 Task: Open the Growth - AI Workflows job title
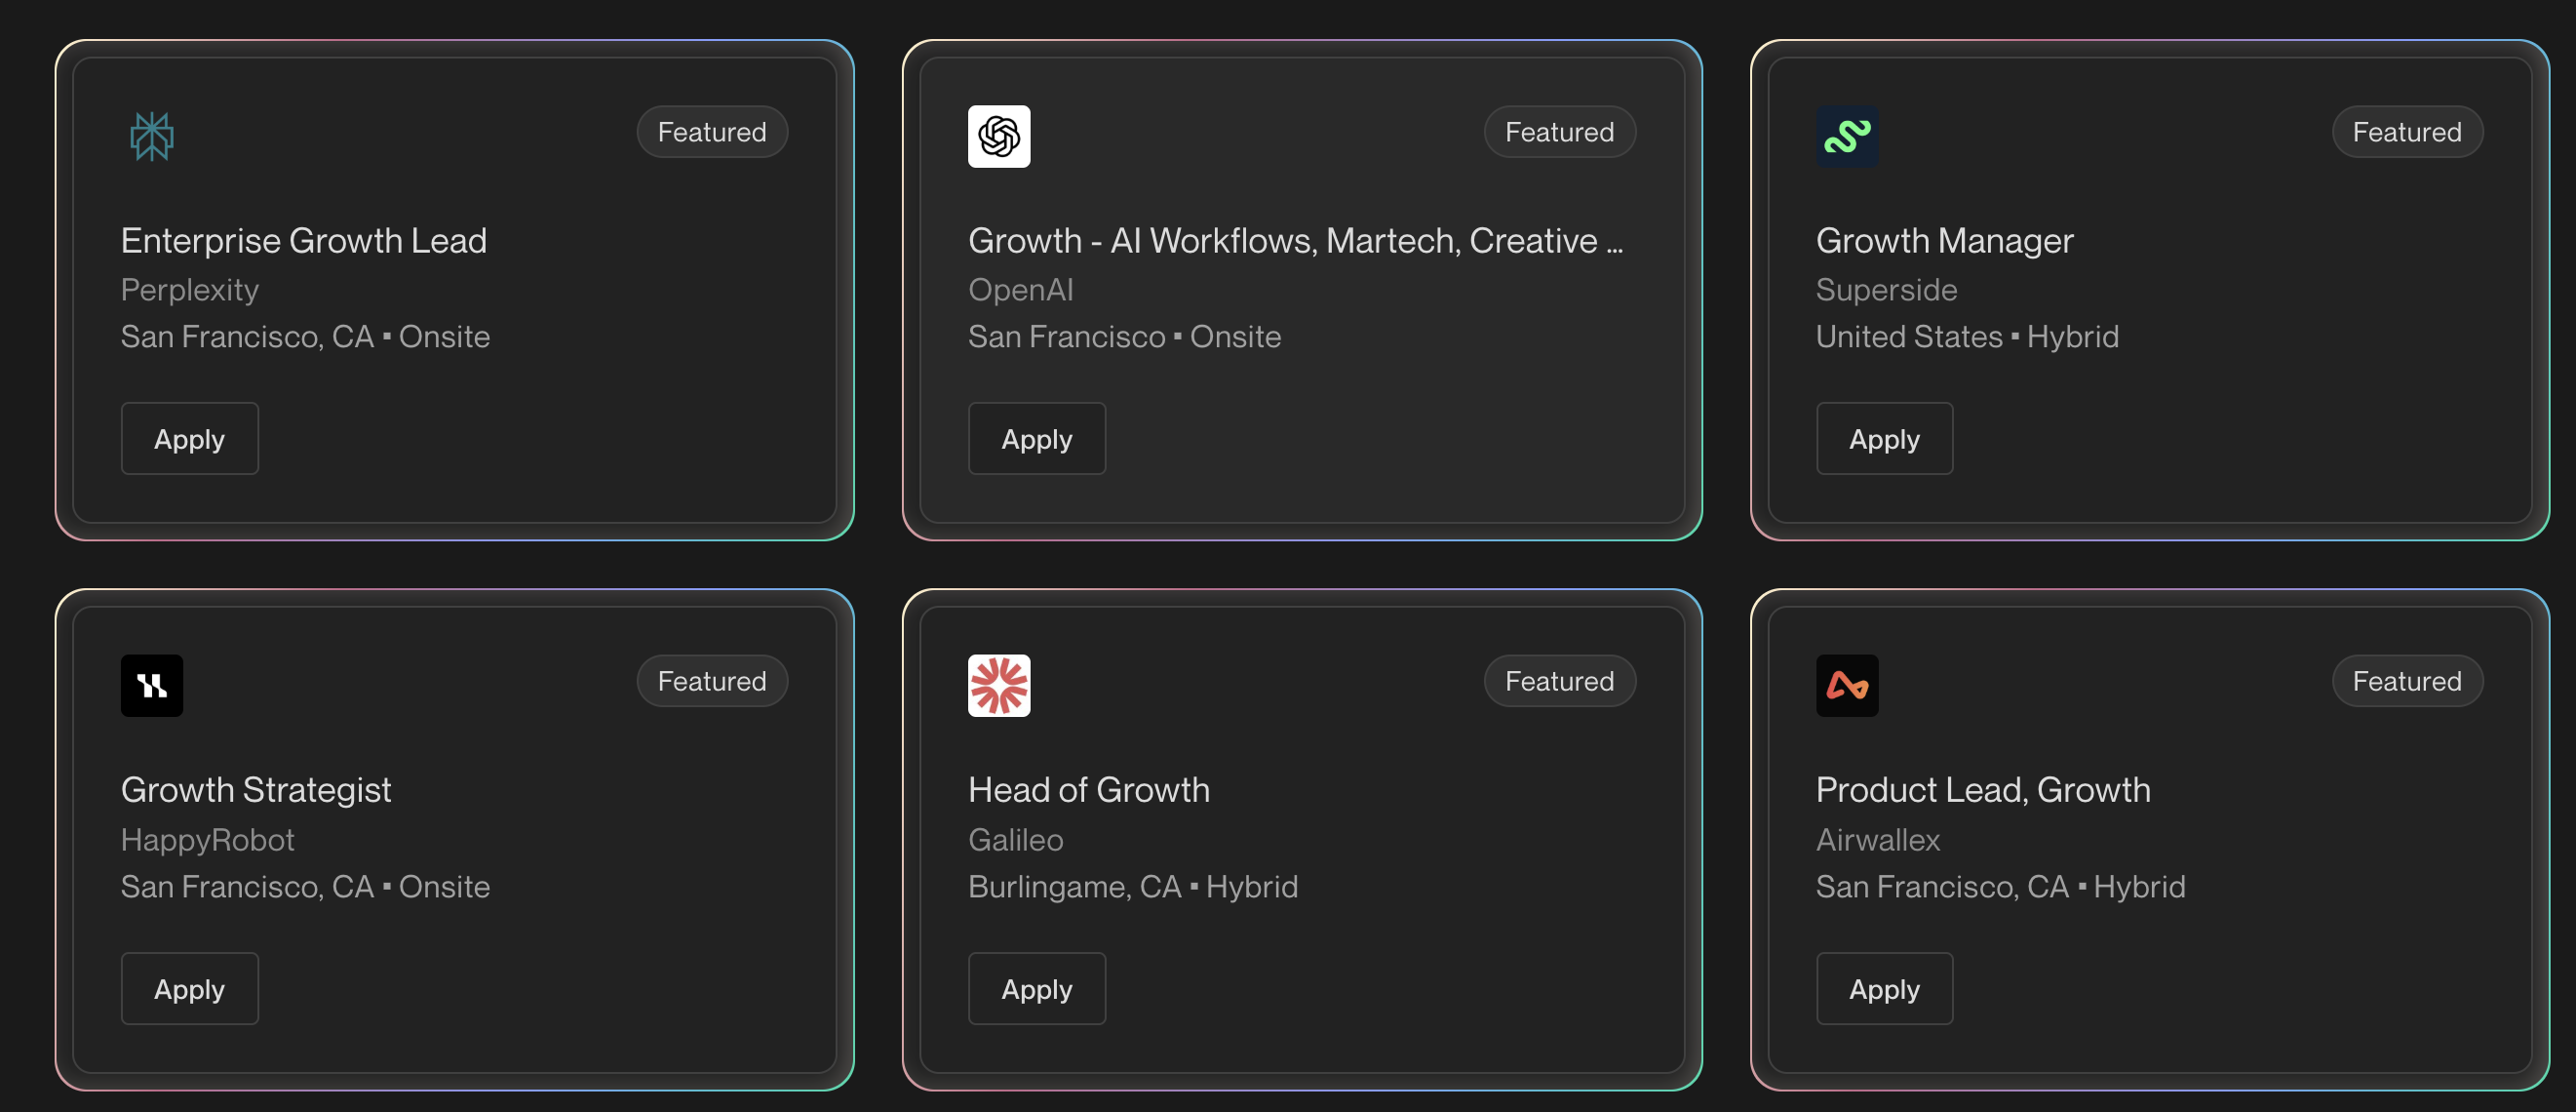click(x=1294, y=241)
